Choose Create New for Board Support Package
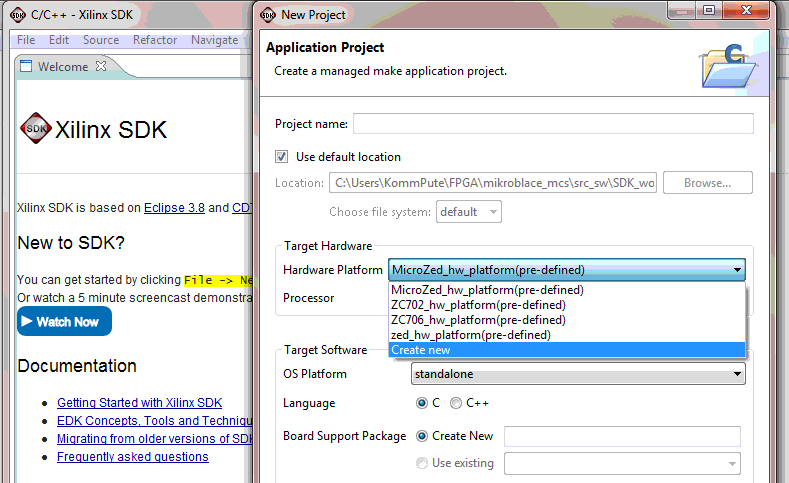This screenshot has height=483, width=789. pyautogui.click(x=422, y=436)
